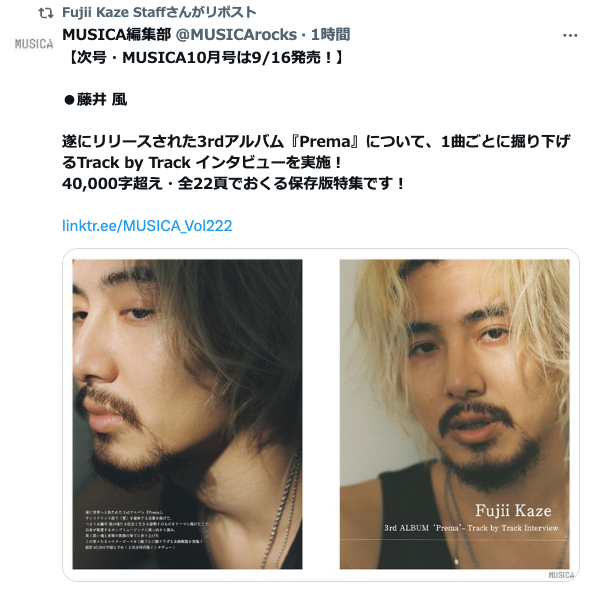Click the Track by Track インタビューを実施 line
This screenshot has height=590, width=590.
pyautogui.click(x=202, y=163)
